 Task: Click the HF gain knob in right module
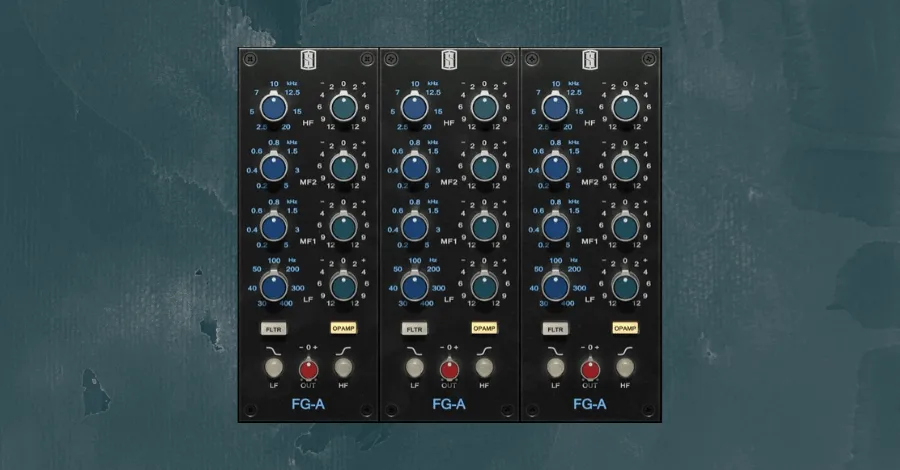pyautogui.click(x=625, y=107)
